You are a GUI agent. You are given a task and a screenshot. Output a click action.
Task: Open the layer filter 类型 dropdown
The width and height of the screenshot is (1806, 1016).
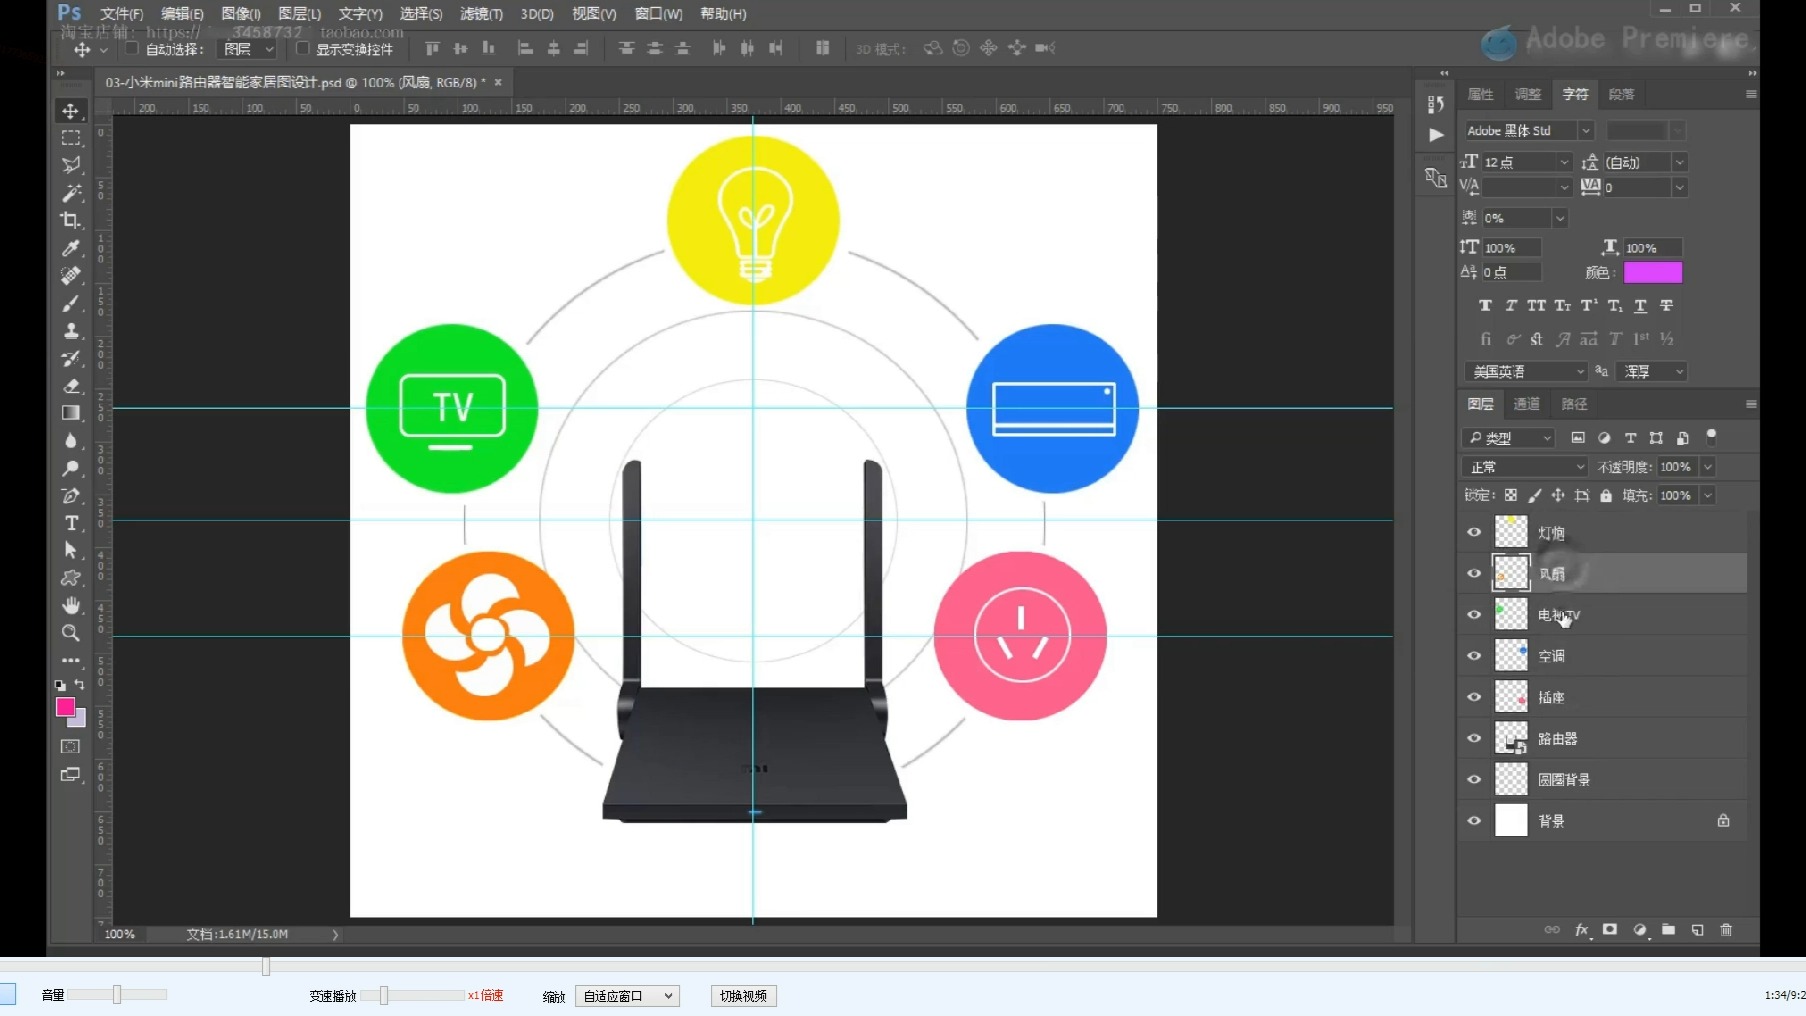(x=1508, y=438)
